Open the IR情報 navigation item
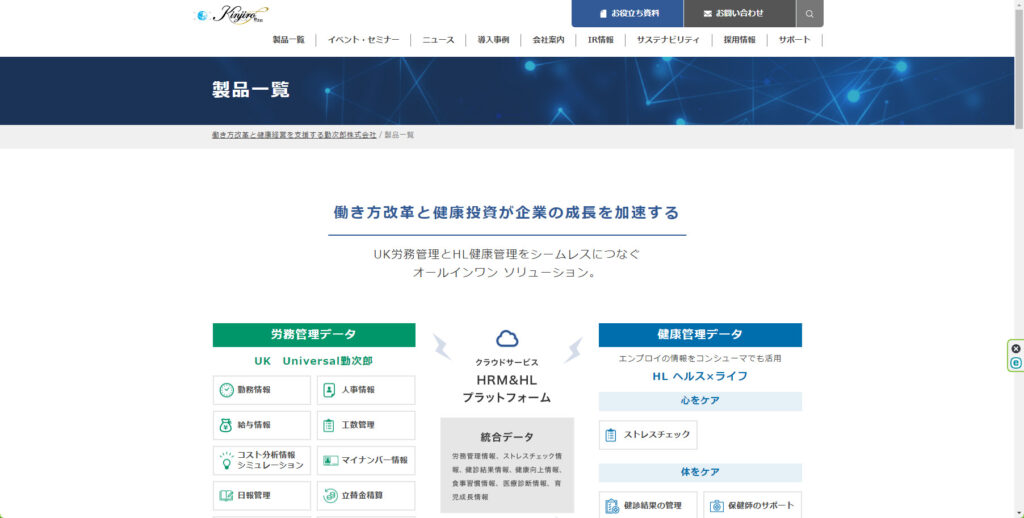The height and width of the screenshot is (518, 1024). click(x=600, y=40)
